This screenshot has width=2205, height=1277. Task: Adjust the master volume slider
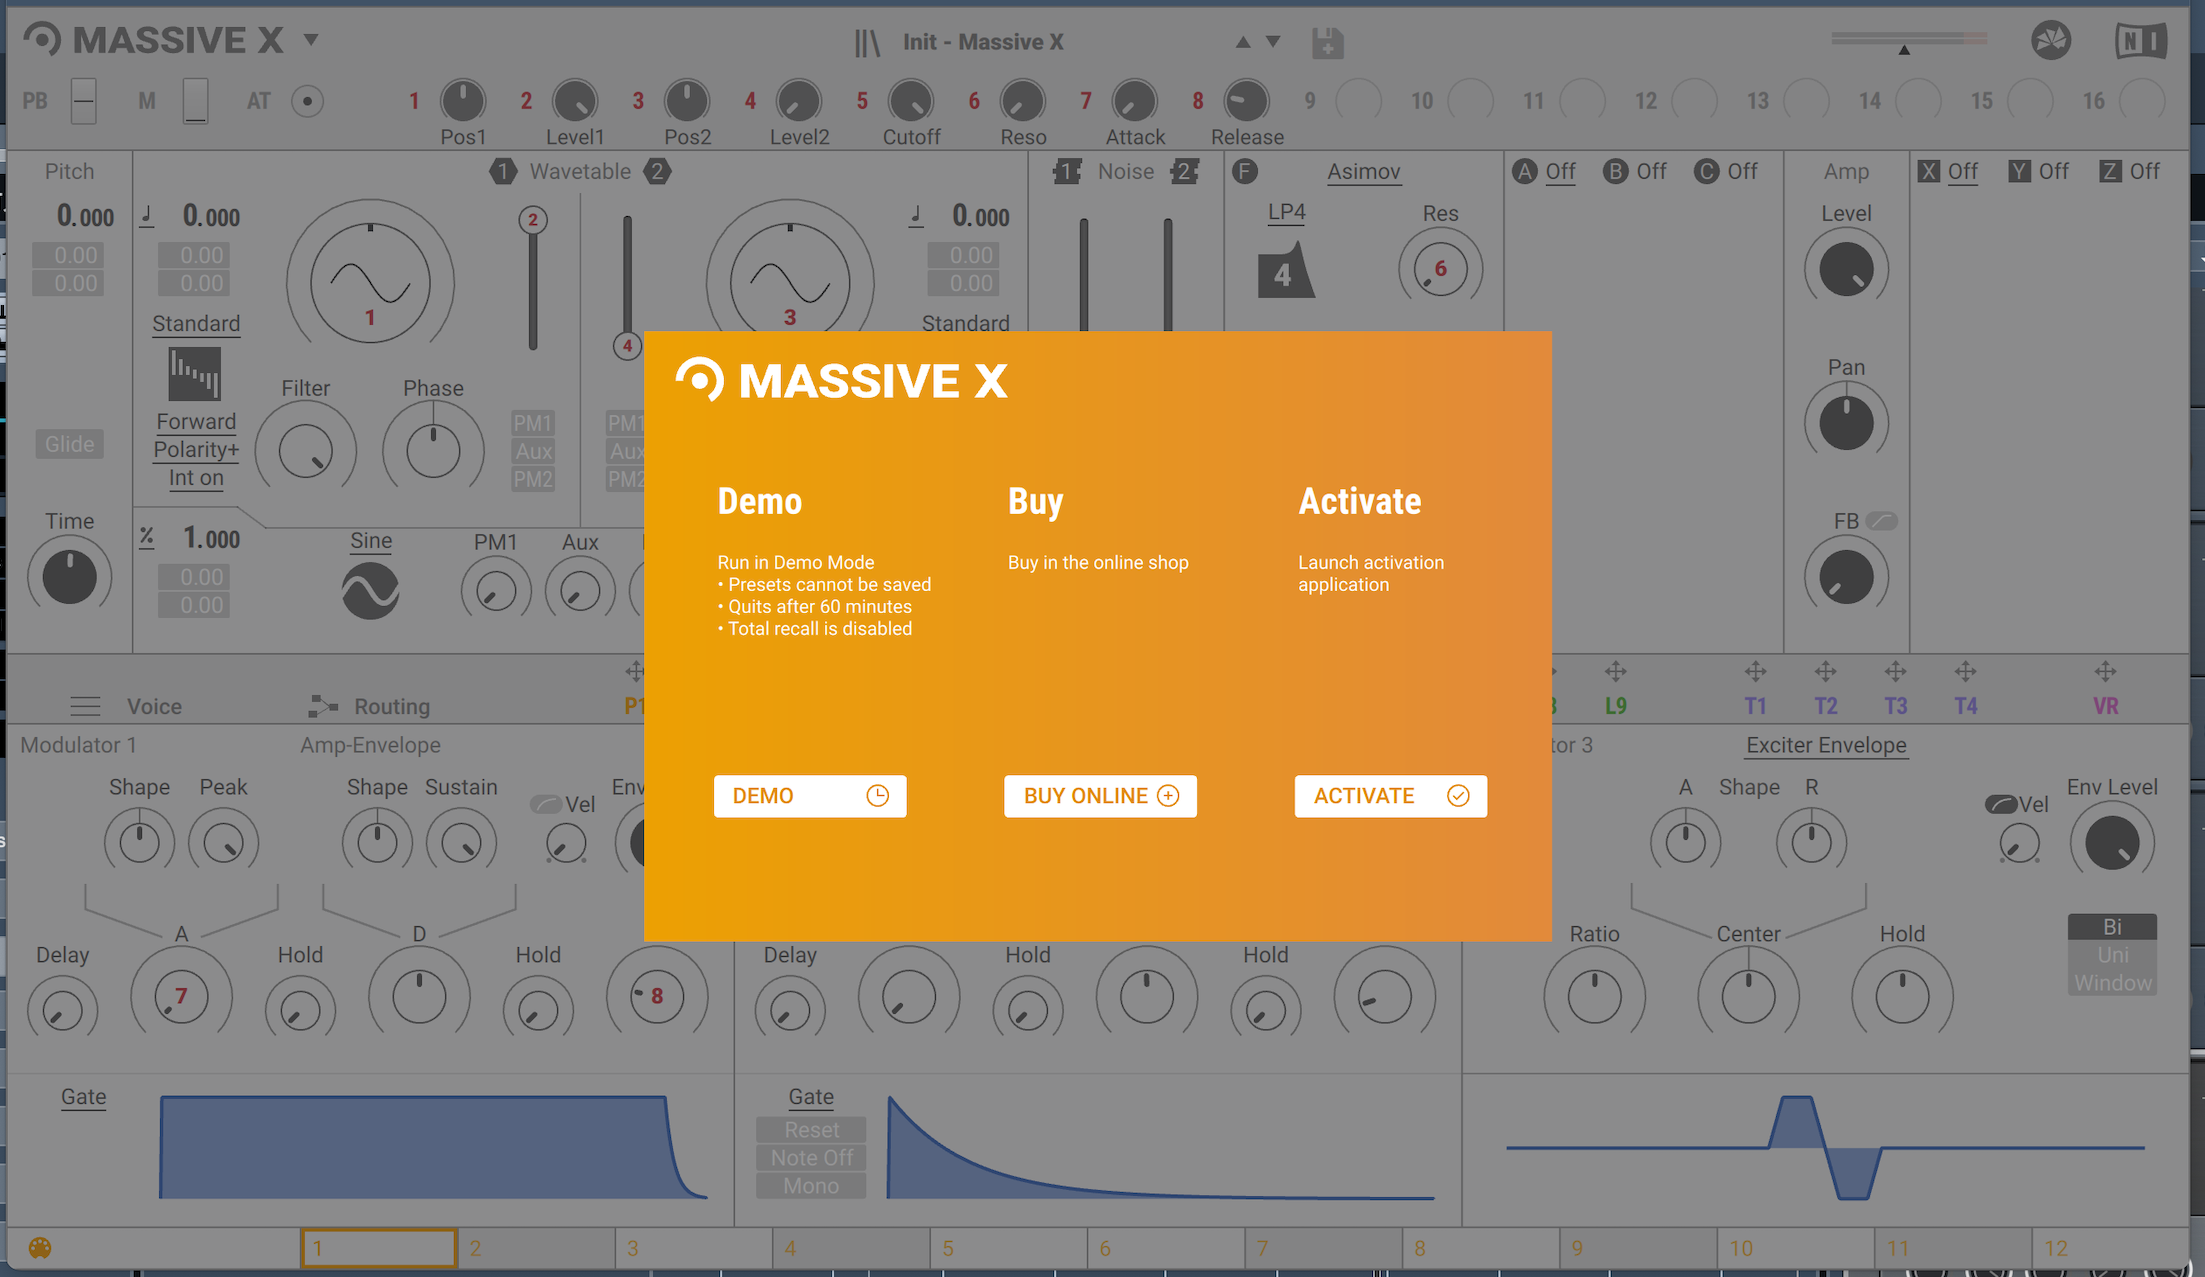1906,40
